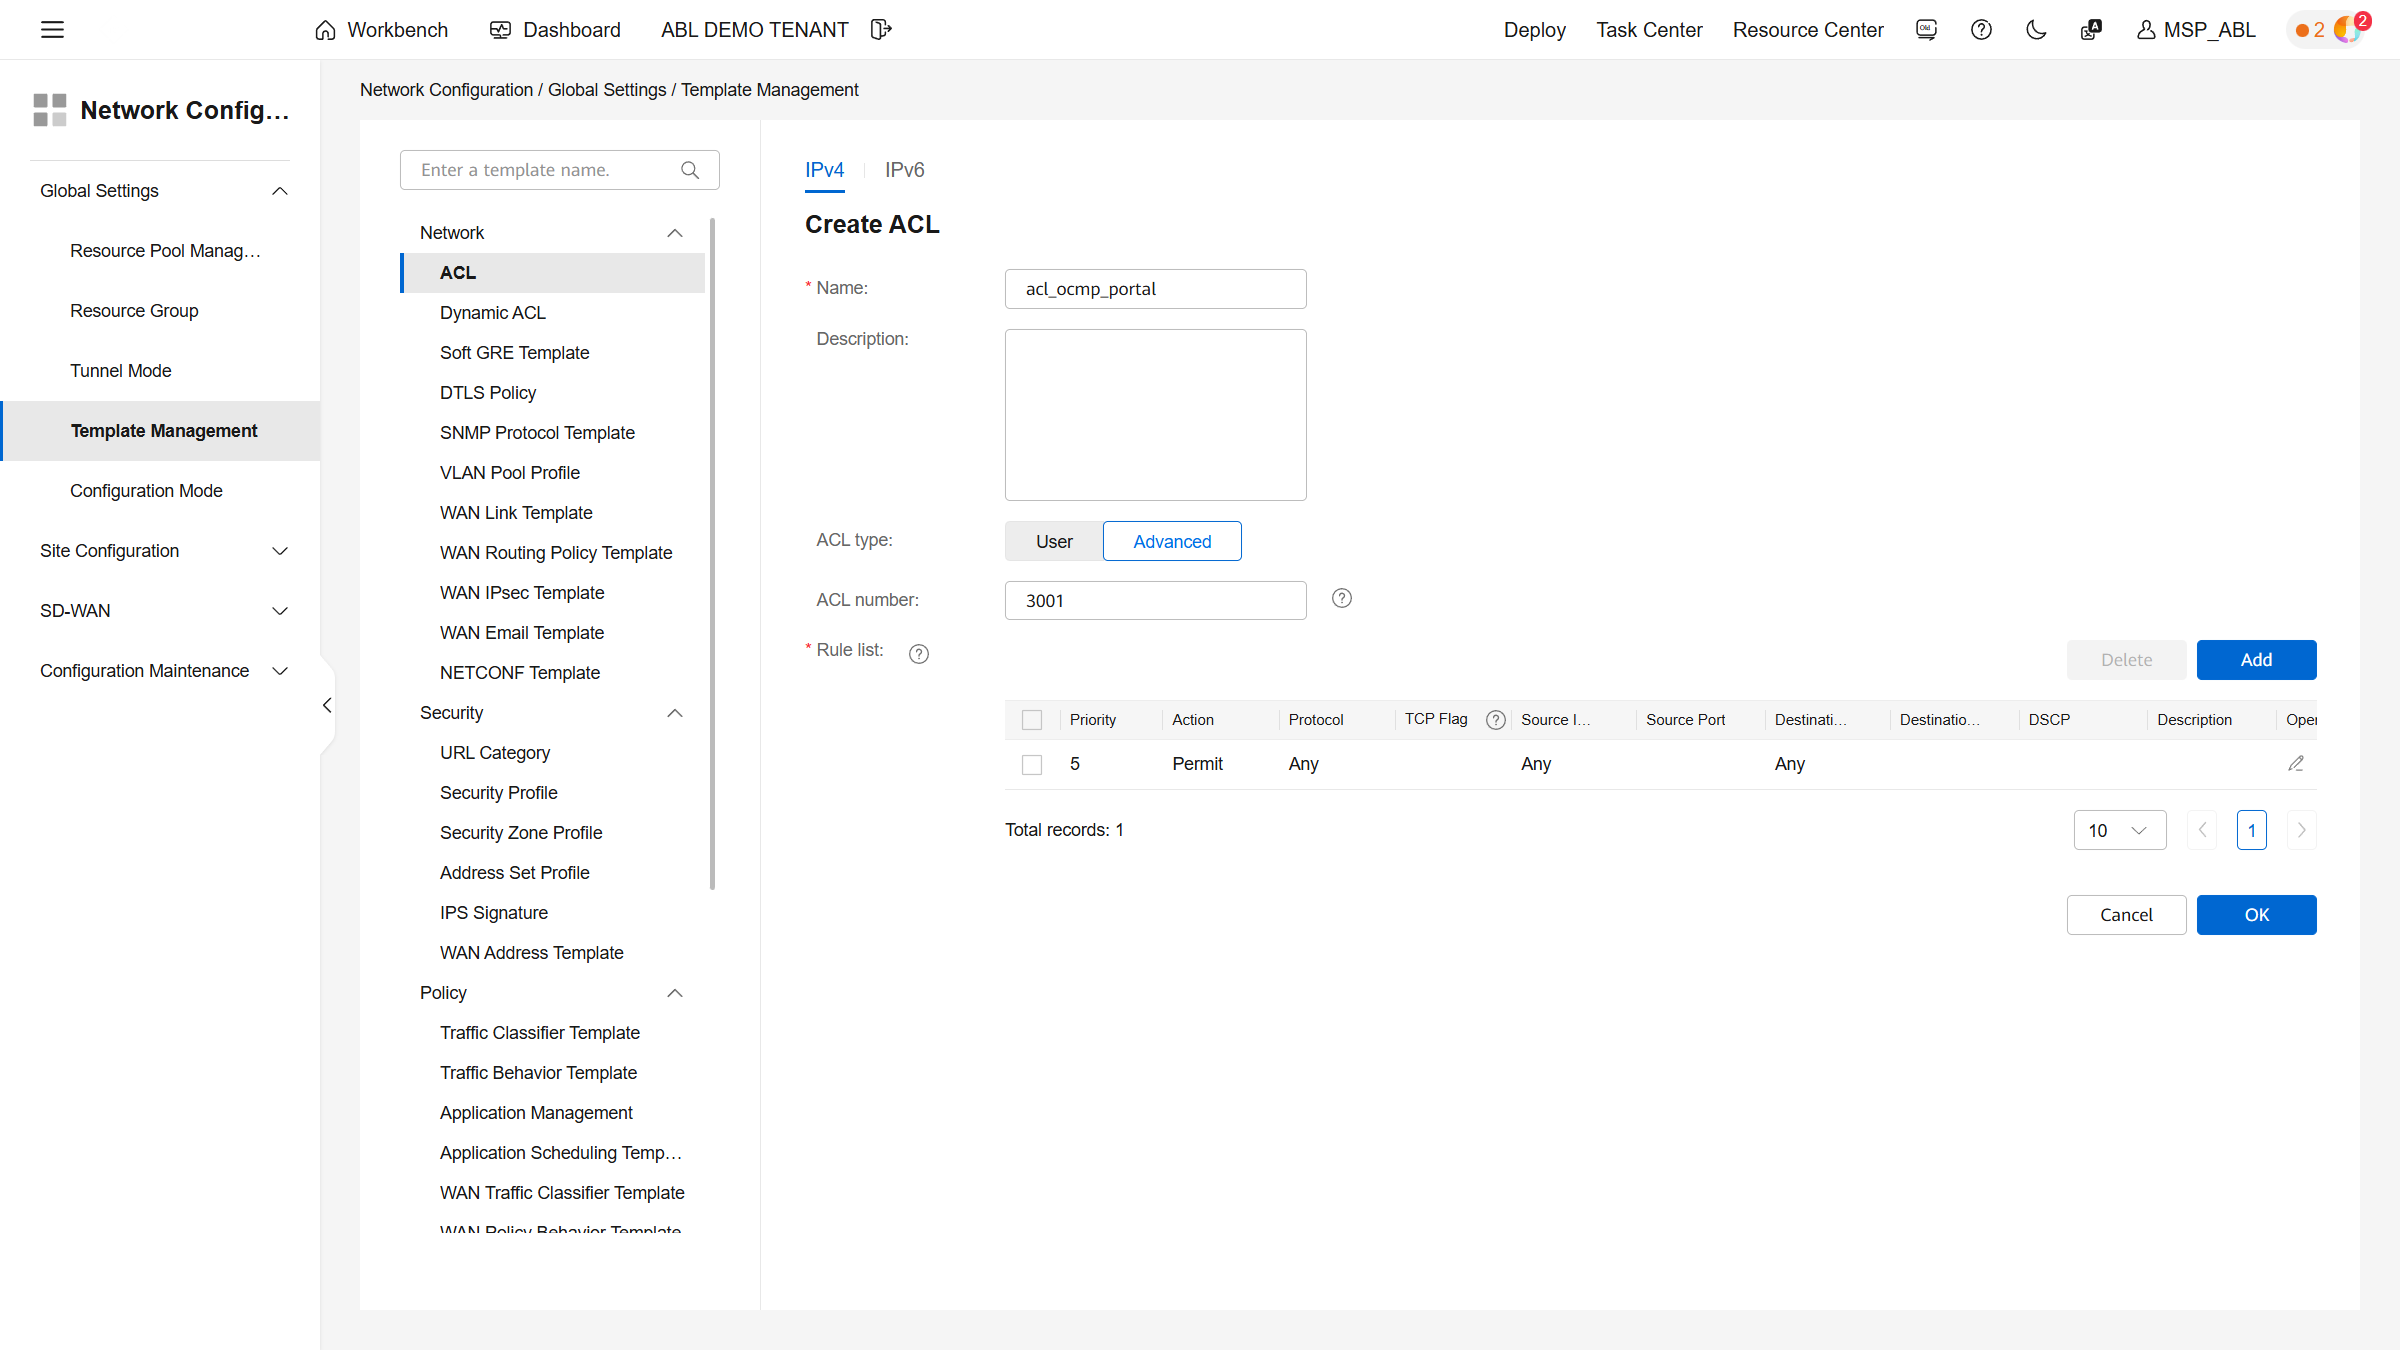Screen dimensions: 2400x1350
Task: Click the OK button
Action: (2256, 915)
